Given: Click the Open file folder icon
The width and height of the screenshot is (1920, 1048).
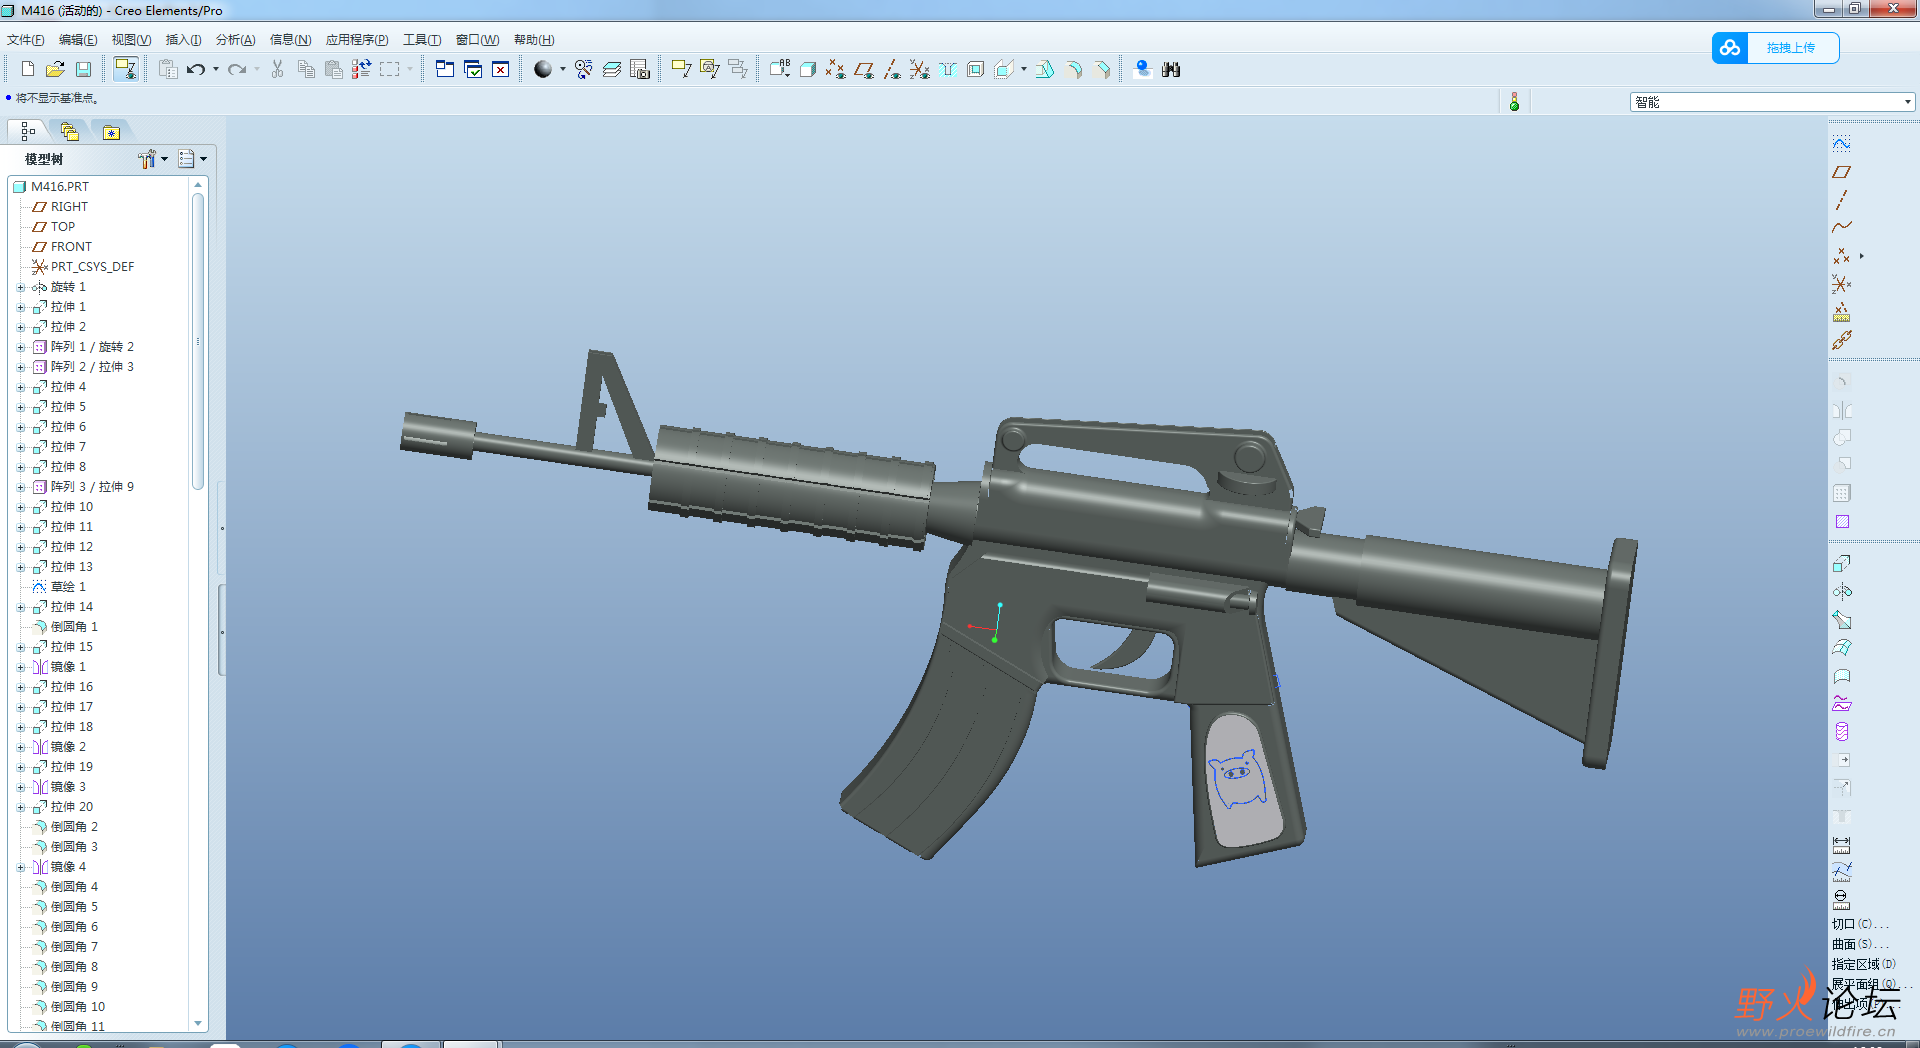Looking at the screenshot, I should 56,69.
